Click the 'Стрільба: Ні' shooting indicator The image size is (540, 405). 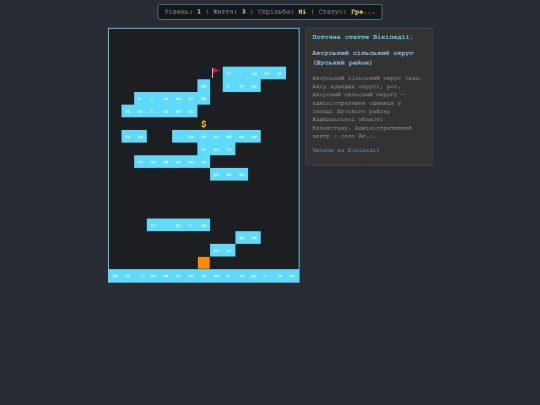click(x=282, y=12)
